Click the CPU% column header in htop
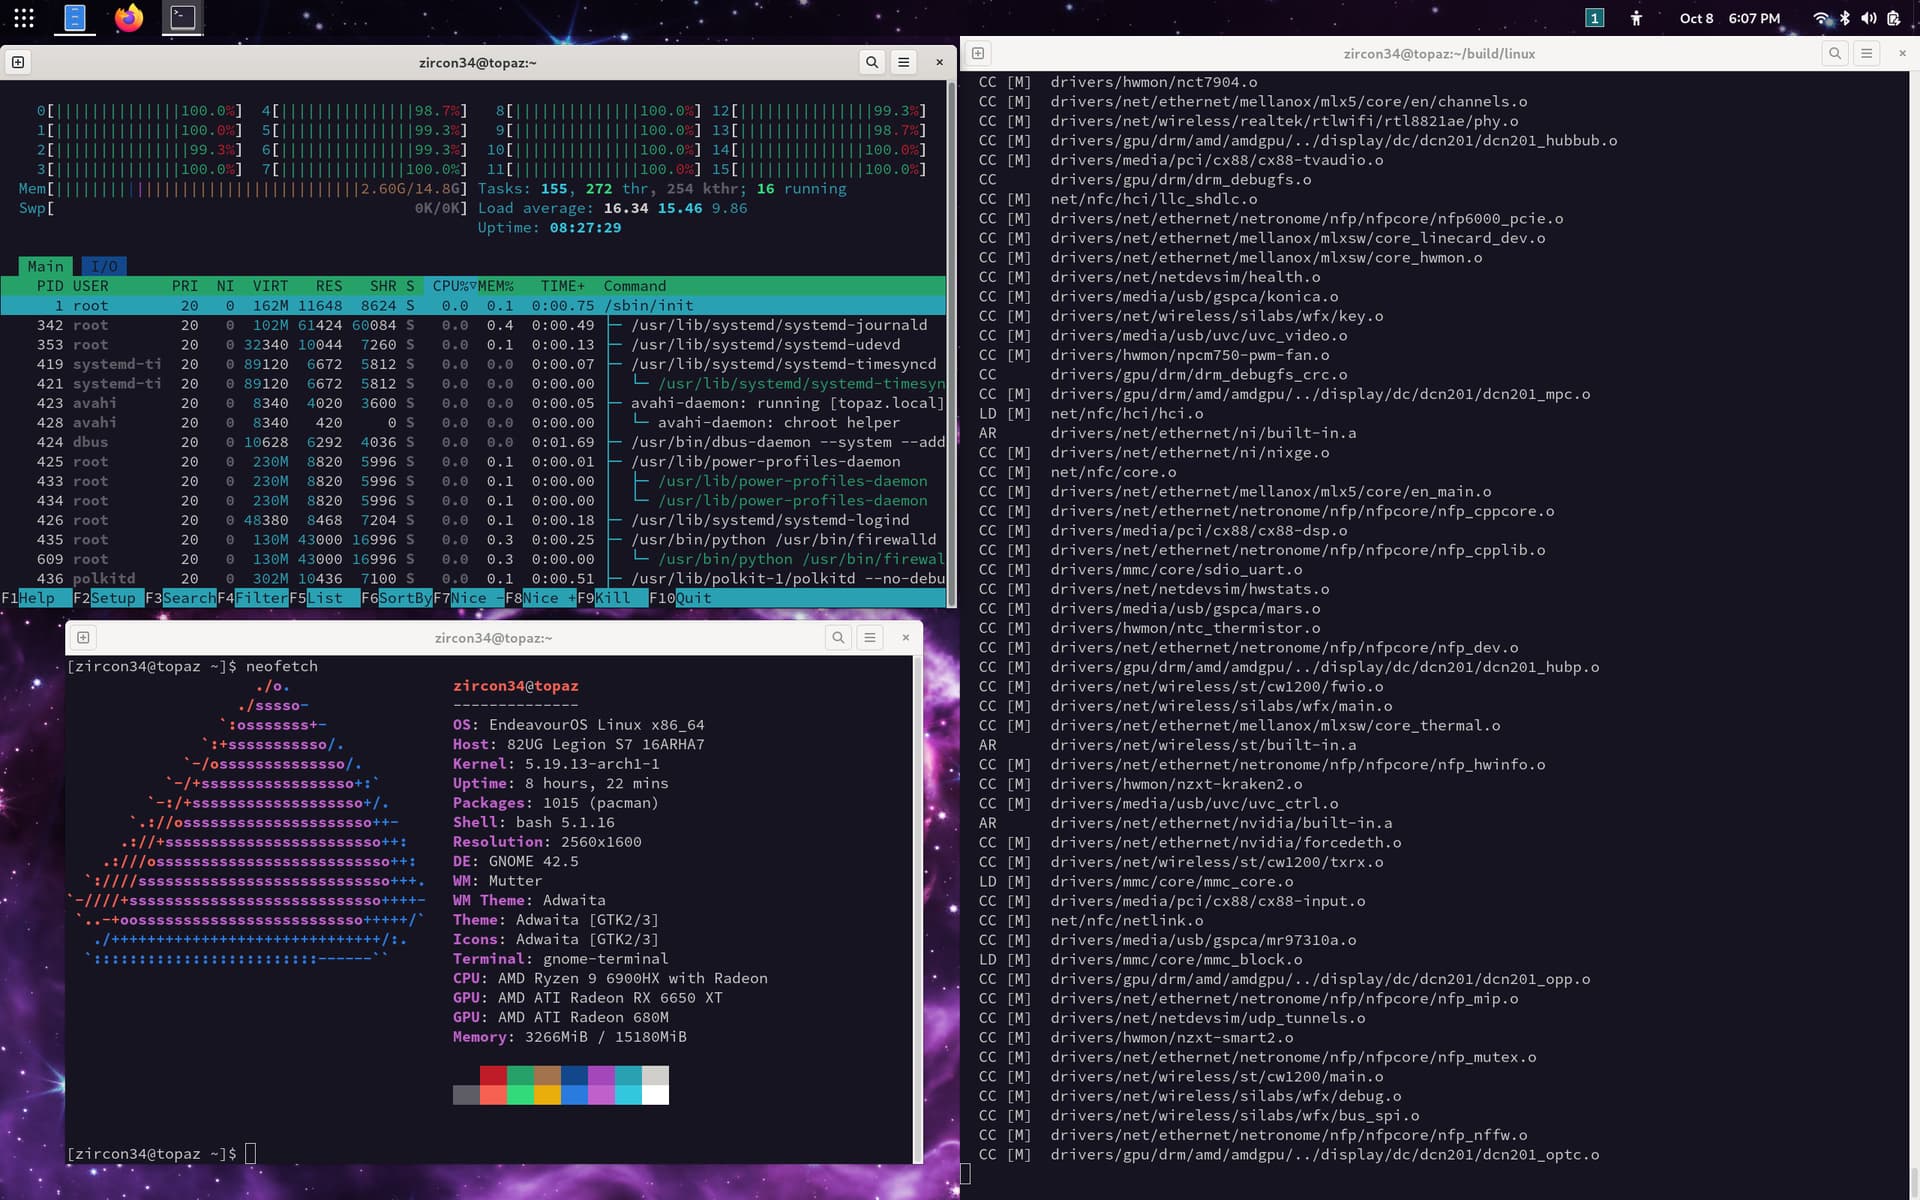Screen dimensions: 1920x1200 pos(450,286)
